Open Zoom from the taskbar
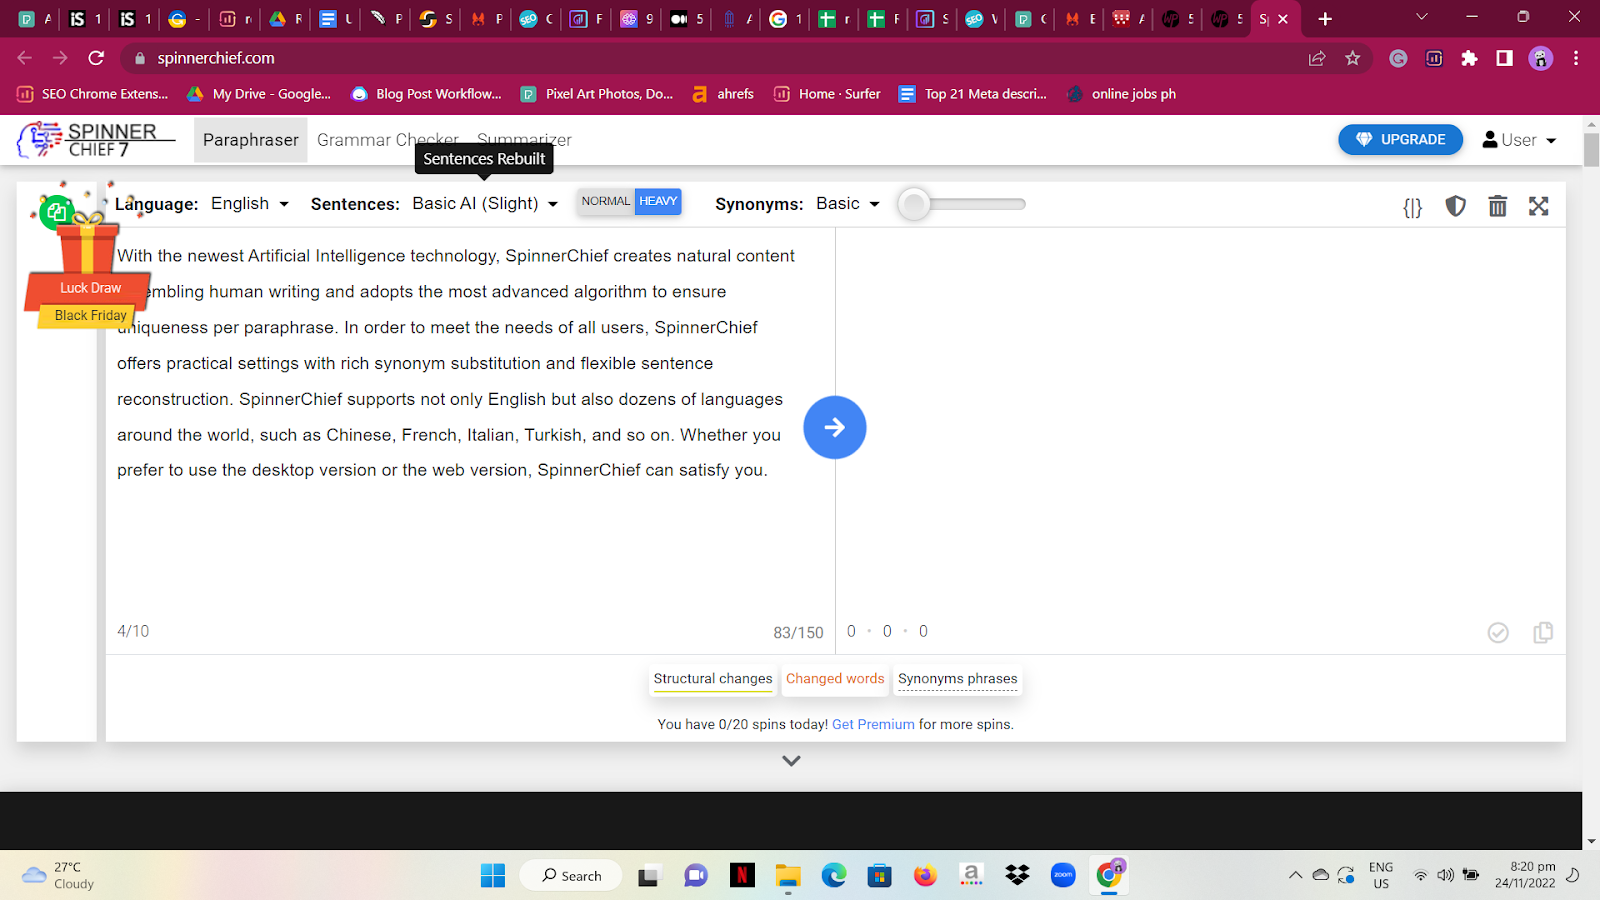This screenshot has width=1600, height=900. [x=1063, y=876]
